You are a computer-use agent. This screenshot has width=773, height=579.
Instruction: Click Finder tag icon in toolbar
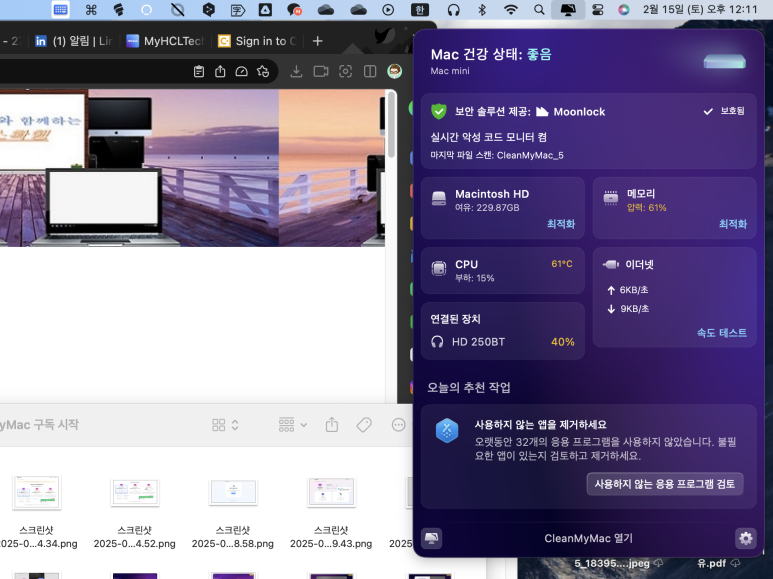tap(364, 425)
